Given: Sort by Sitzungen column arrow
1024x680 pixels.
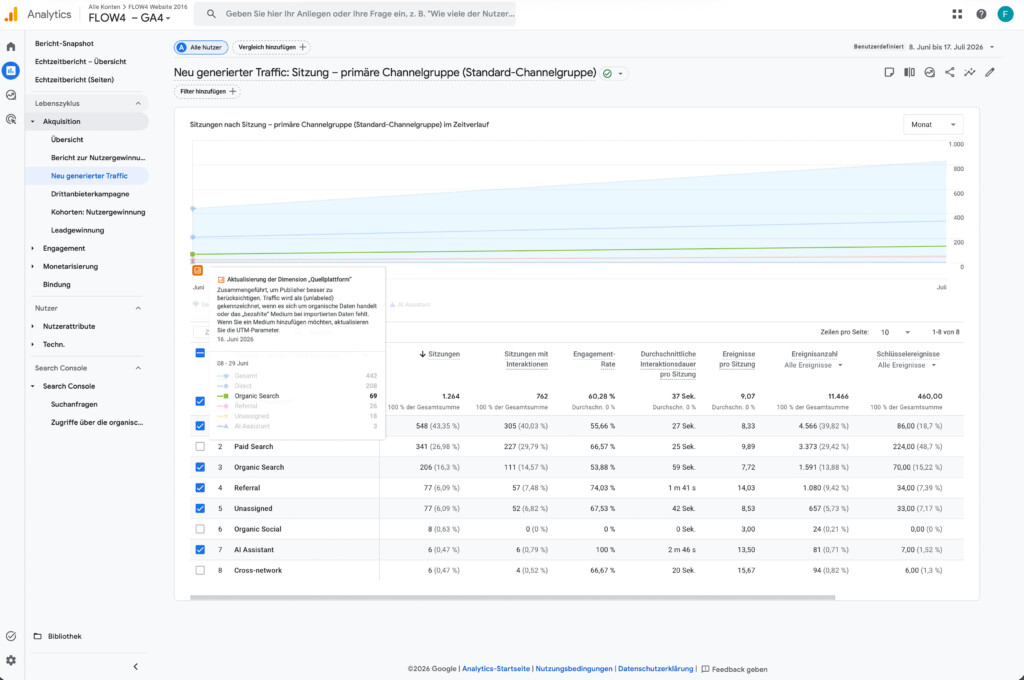Looking at the screenshot, I should (423, 354).
